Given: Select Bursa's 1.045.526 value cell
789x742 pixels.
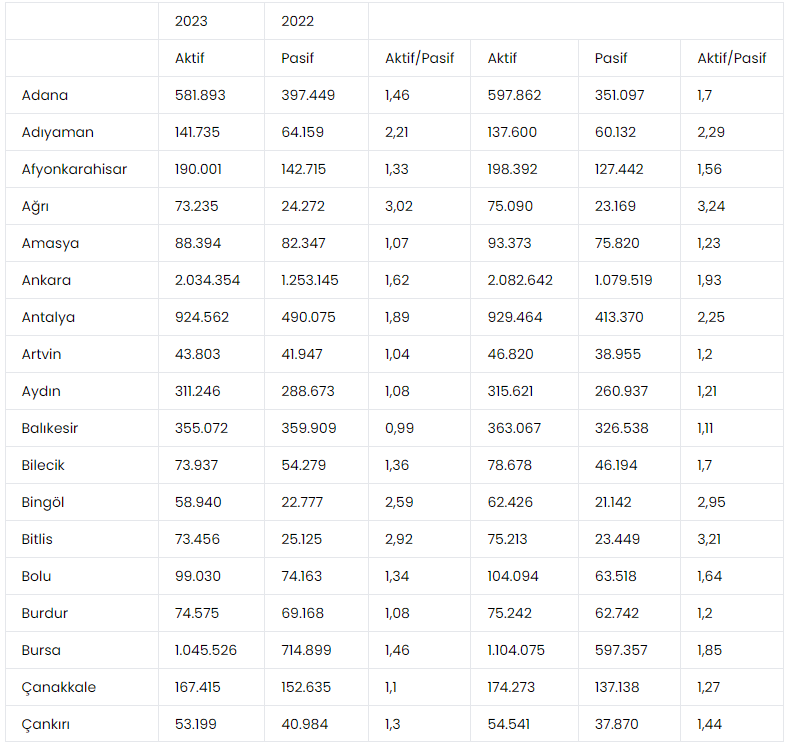Looking at the screenshot, I should pos(206,650).
